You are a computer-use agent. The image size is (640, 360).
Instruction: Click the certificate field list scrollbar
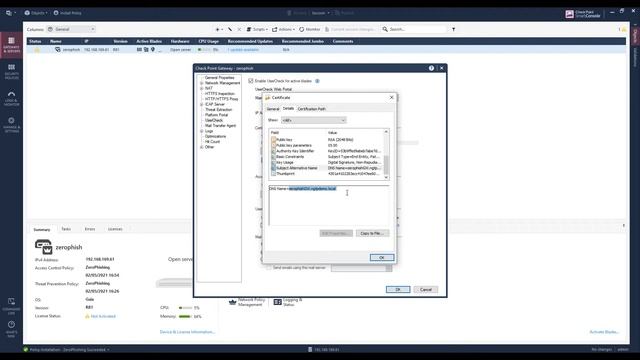(386, 155)
